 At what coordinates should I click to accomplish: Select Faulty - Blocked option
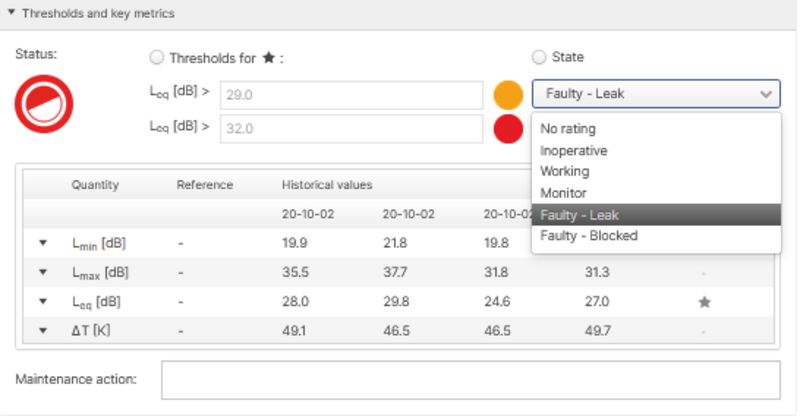(588, 236)
